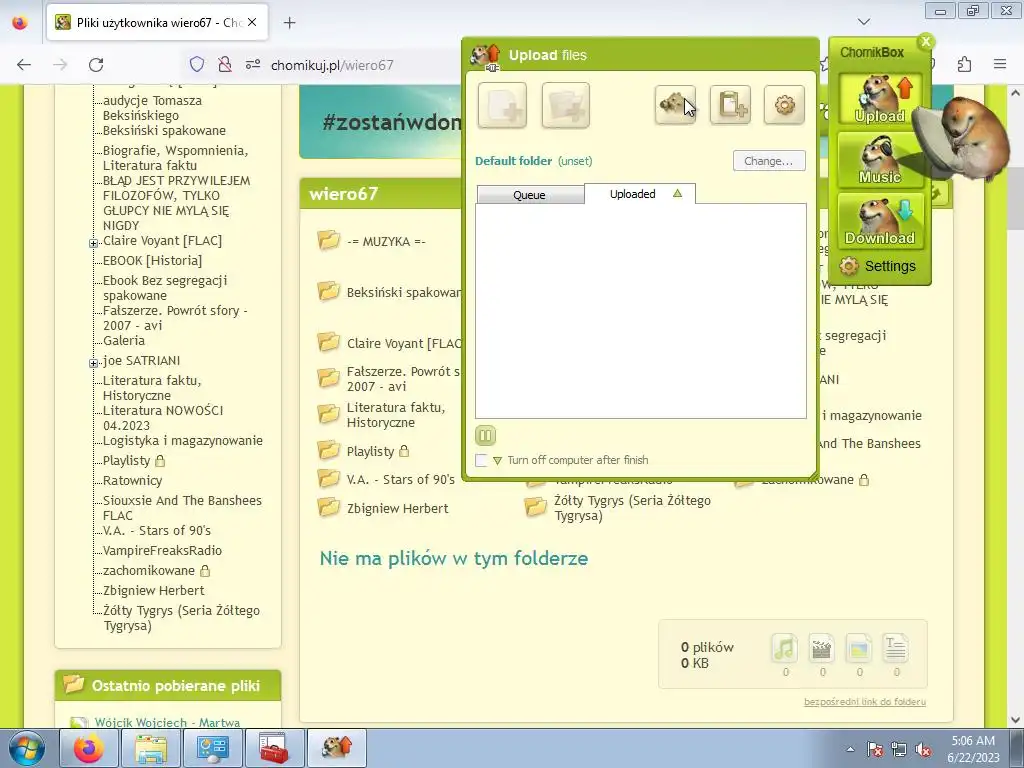The image size is (1024, 768).
Task: Click the Firefox shield tracking protection icon
Action: tap(197, 64)
